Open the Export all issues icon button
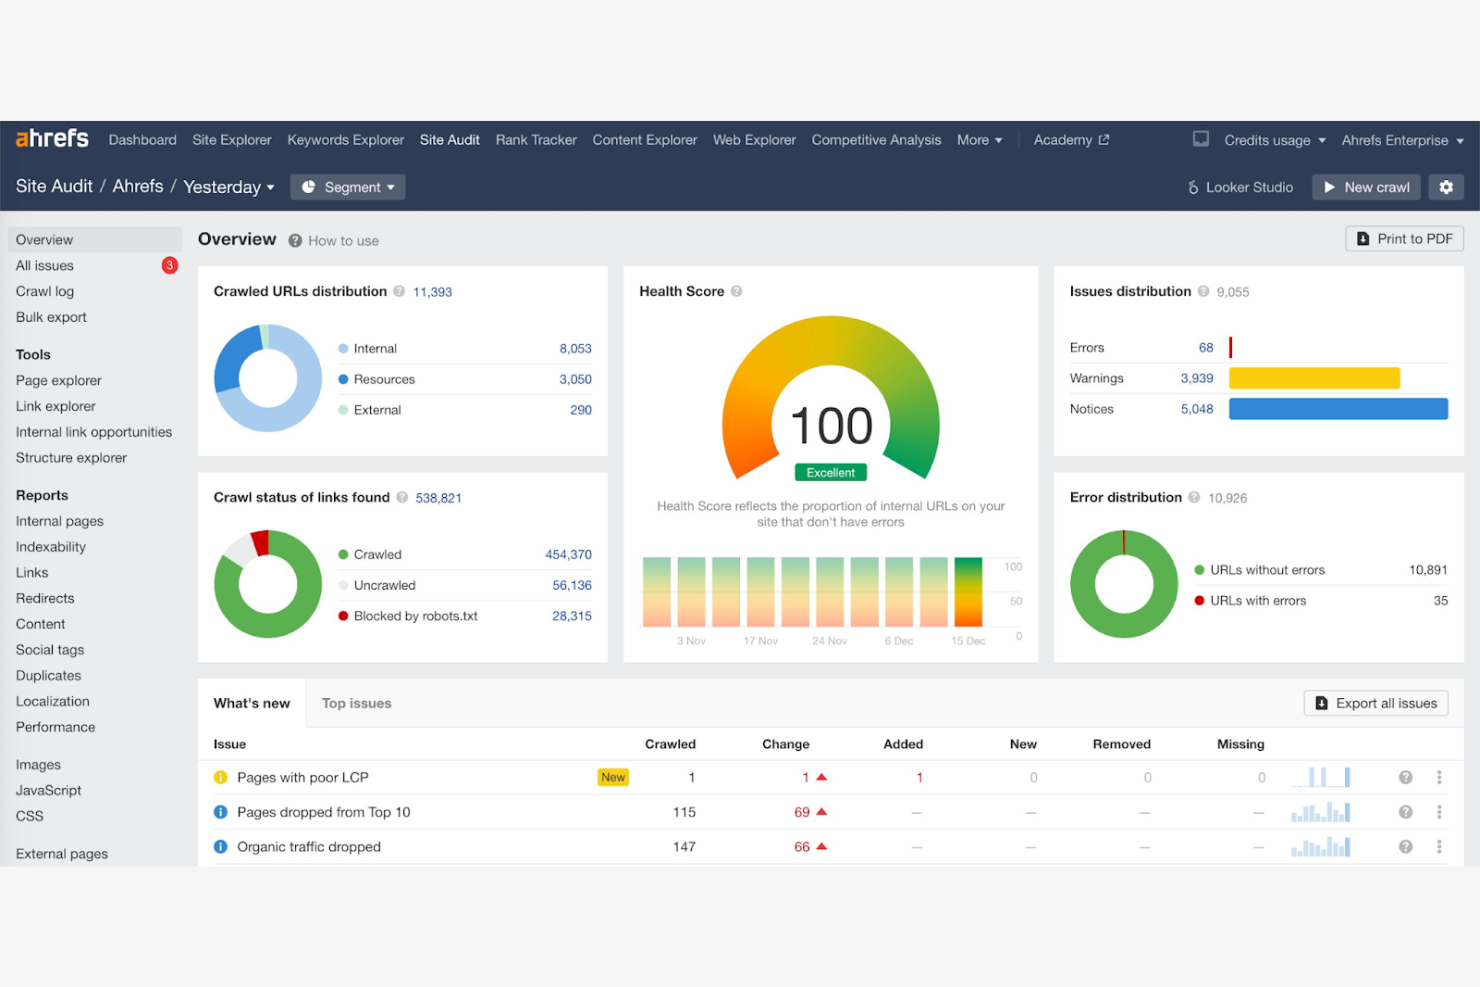The width and height of the screenshot is (1480, 987). coord(1322,703)
